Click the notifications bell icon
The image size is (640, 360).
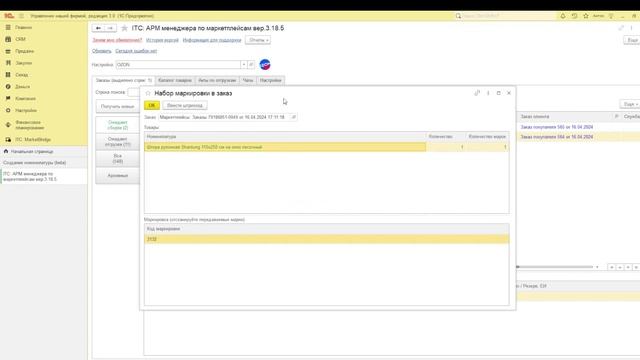tap(563, 16)
